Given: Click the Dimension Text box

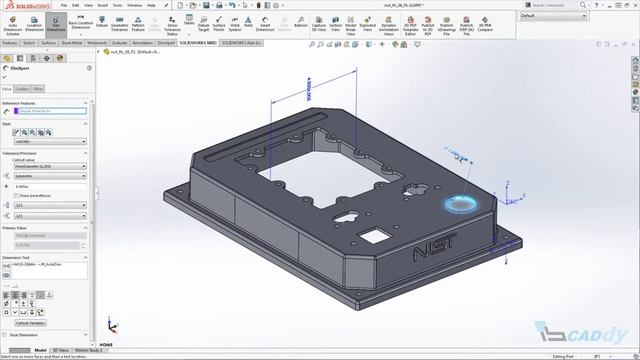Looking at the screenshot, I should pos(49,271).
